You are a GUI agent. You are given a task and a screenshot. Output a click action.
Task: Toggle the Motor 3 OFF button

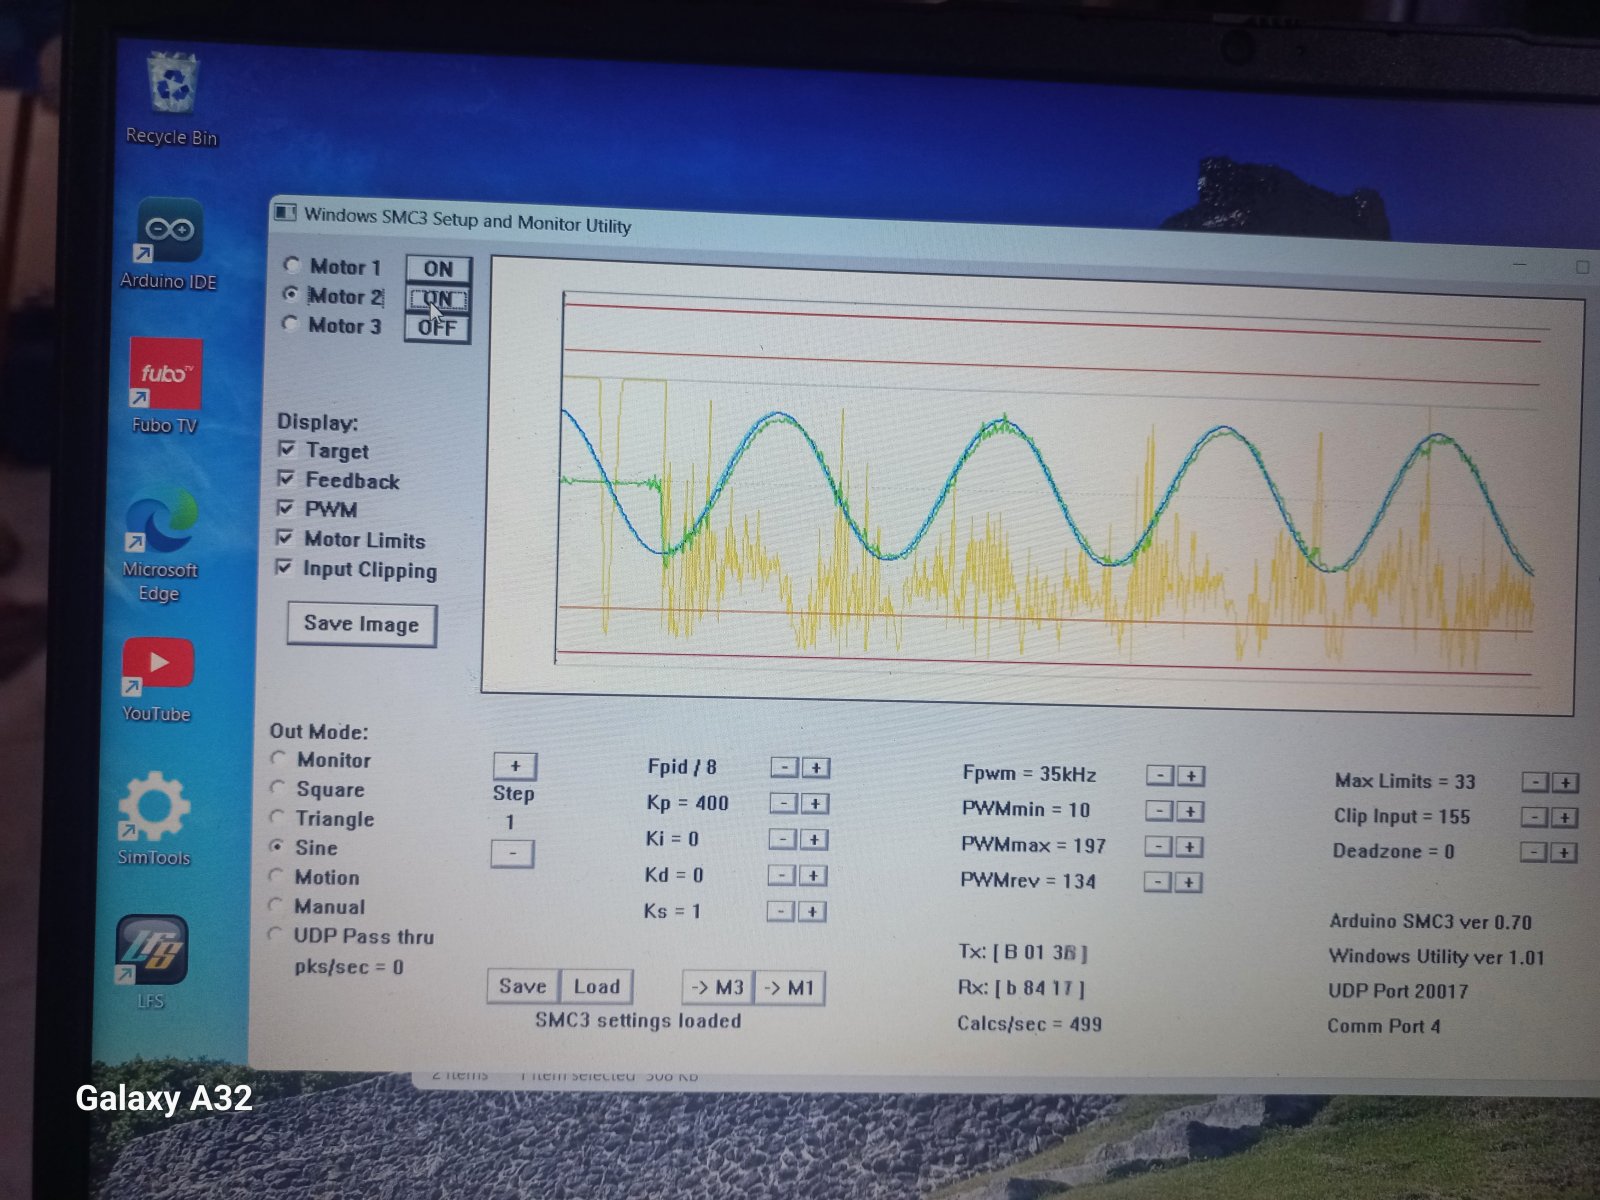[x=437, y=327]
